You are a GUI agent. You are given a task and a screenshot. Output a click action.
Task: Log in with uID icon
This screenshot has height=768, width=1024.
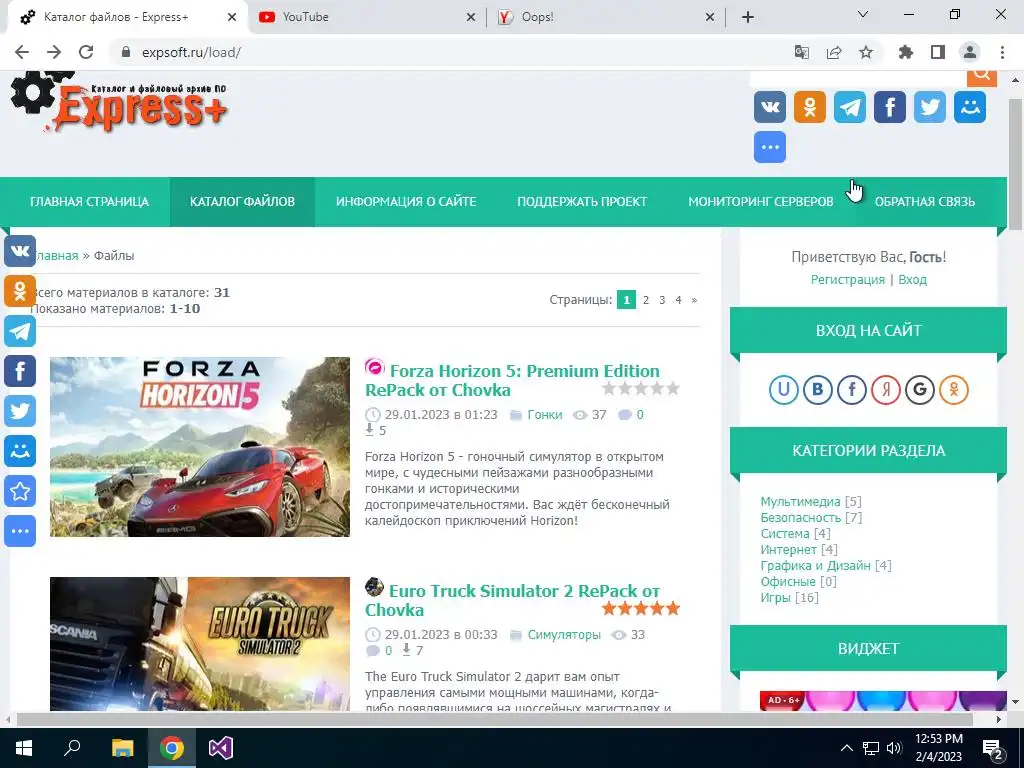(x=784, y=390)
